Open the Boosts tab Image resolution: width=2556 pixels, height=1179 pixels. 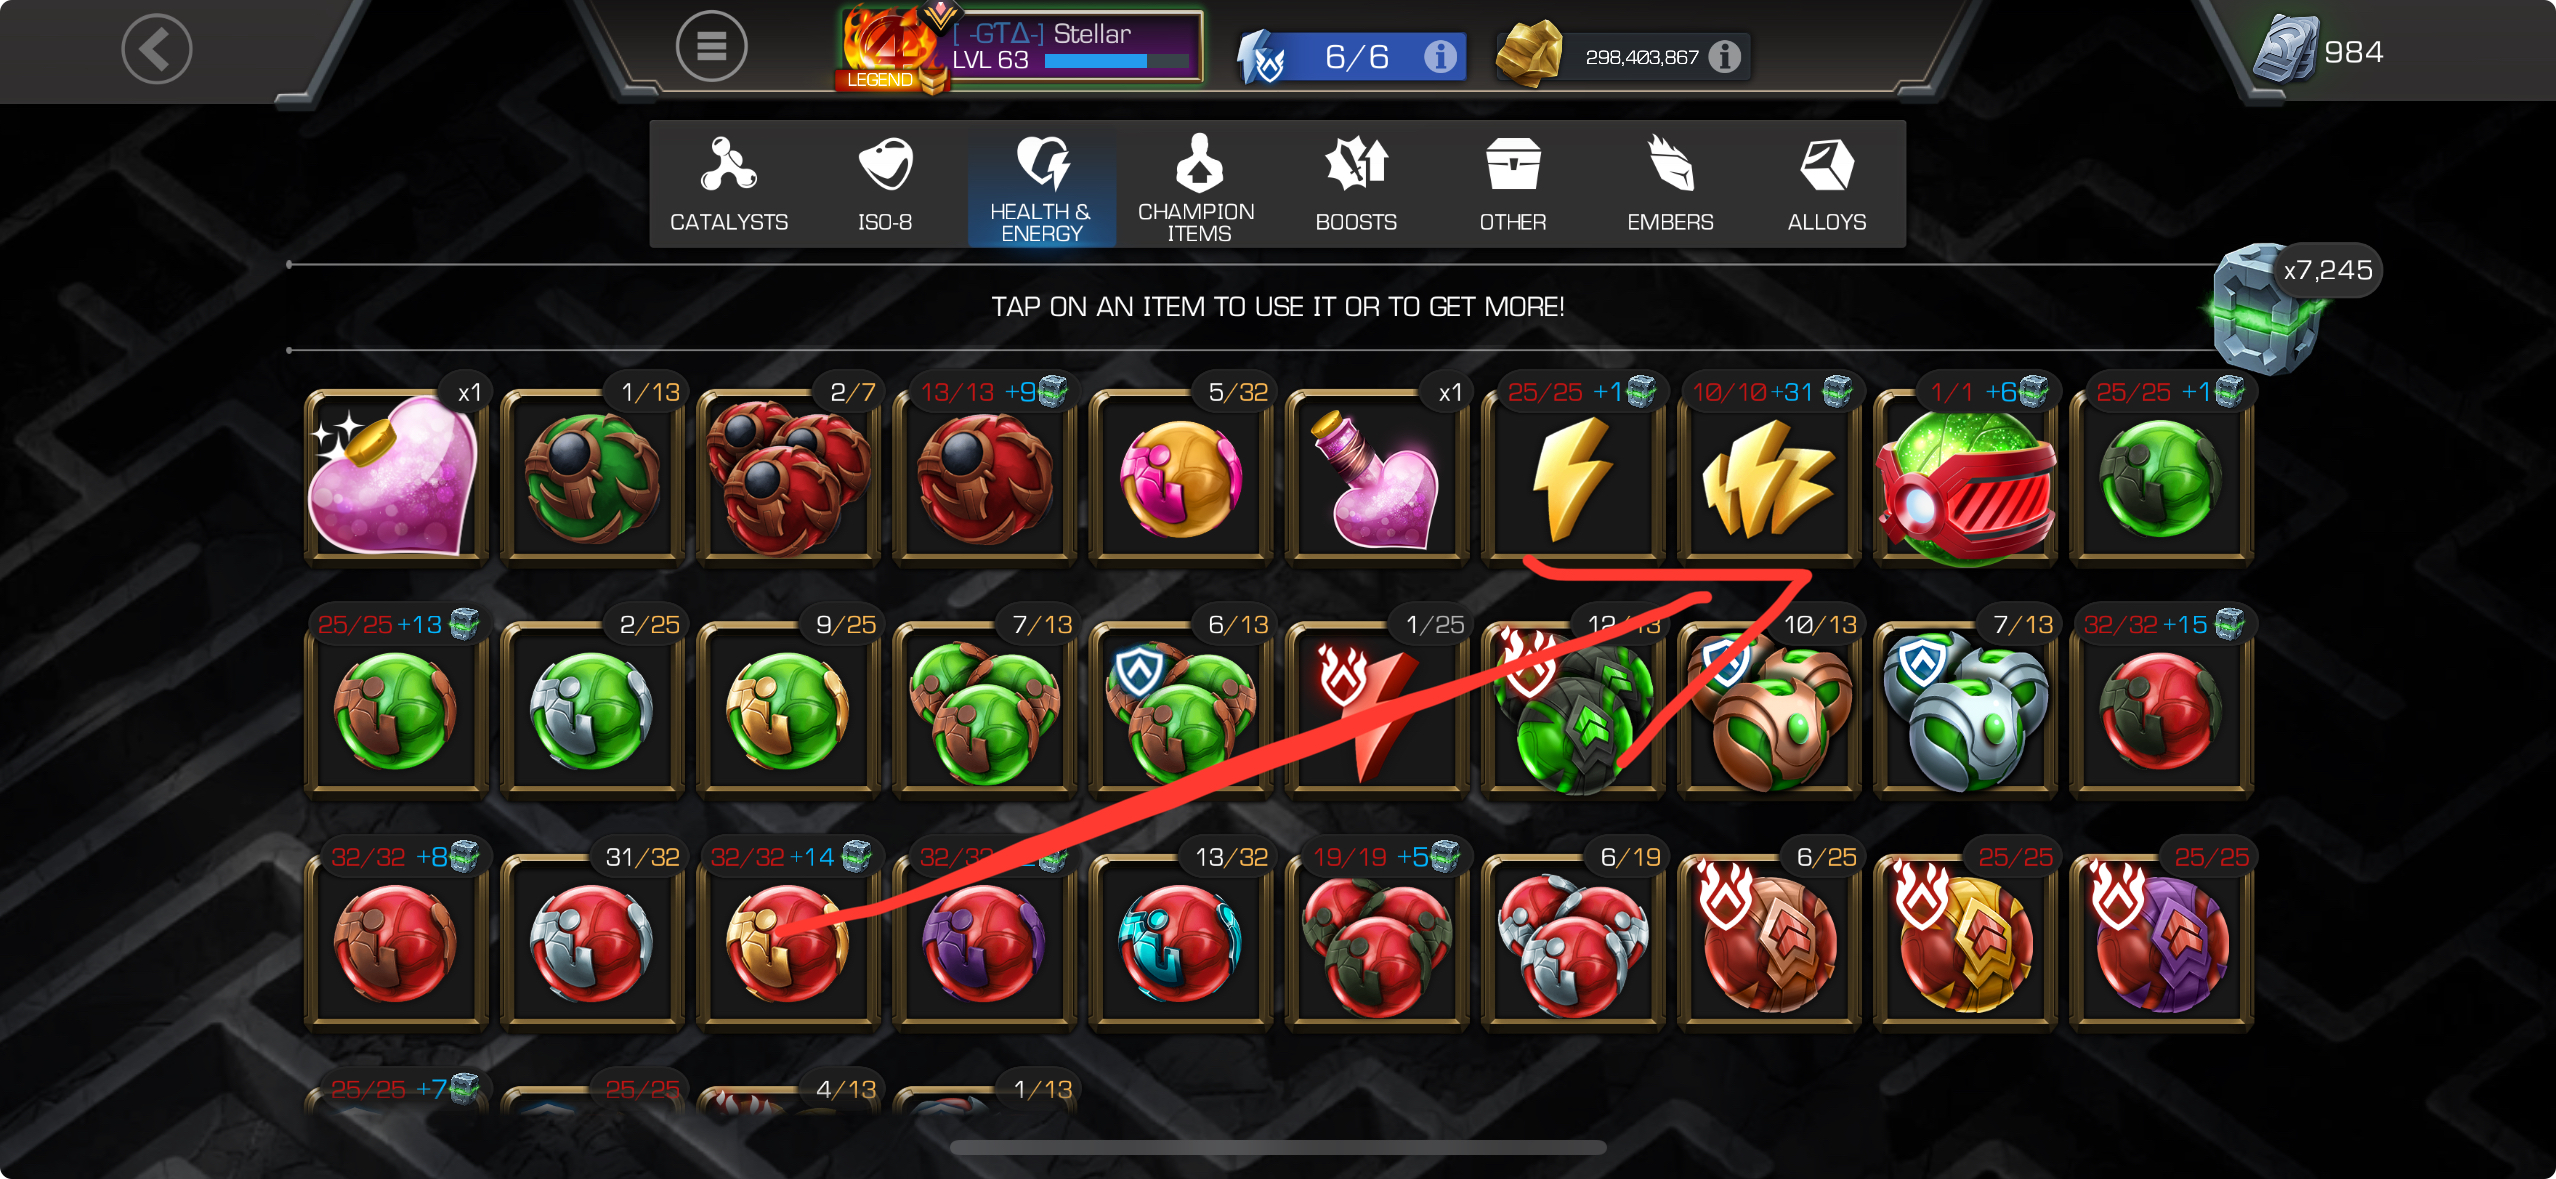coord(1356,185)
